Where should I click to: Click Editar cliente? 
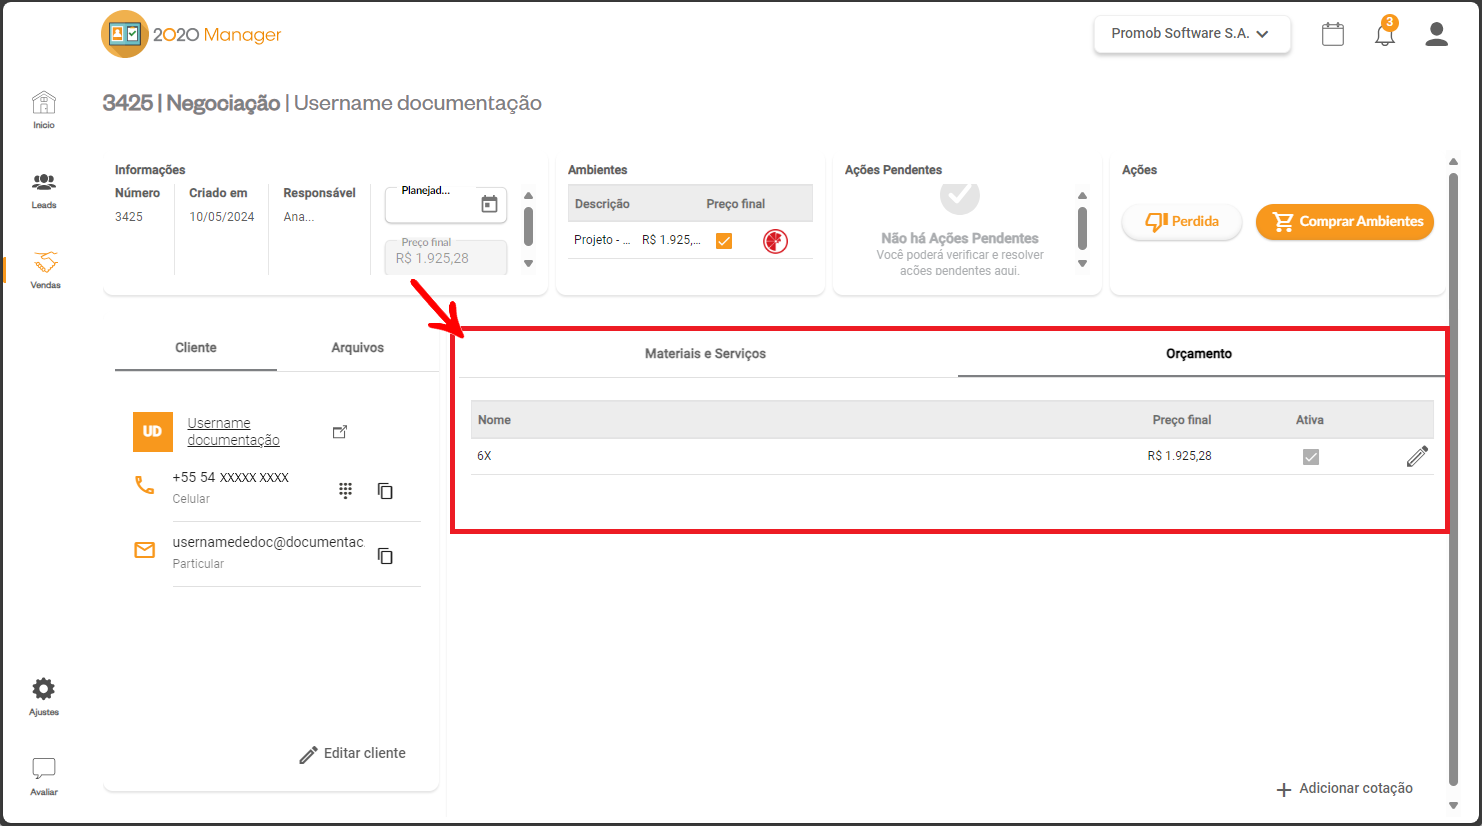click(353, 754)
